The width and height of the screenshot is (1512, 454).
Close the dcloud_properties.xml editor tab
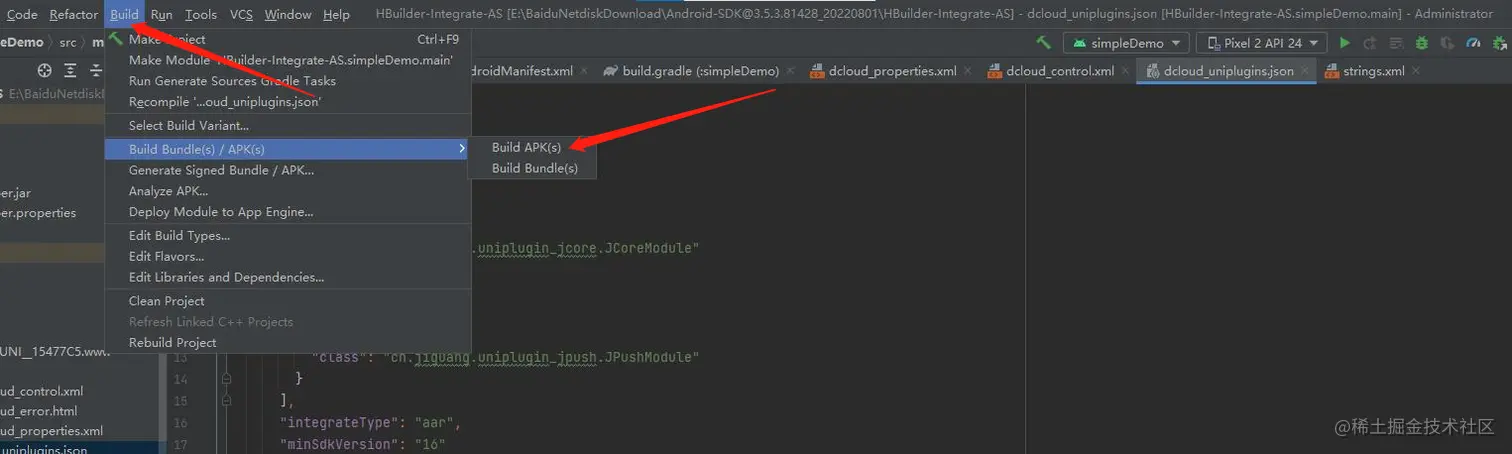pos(968,71)
